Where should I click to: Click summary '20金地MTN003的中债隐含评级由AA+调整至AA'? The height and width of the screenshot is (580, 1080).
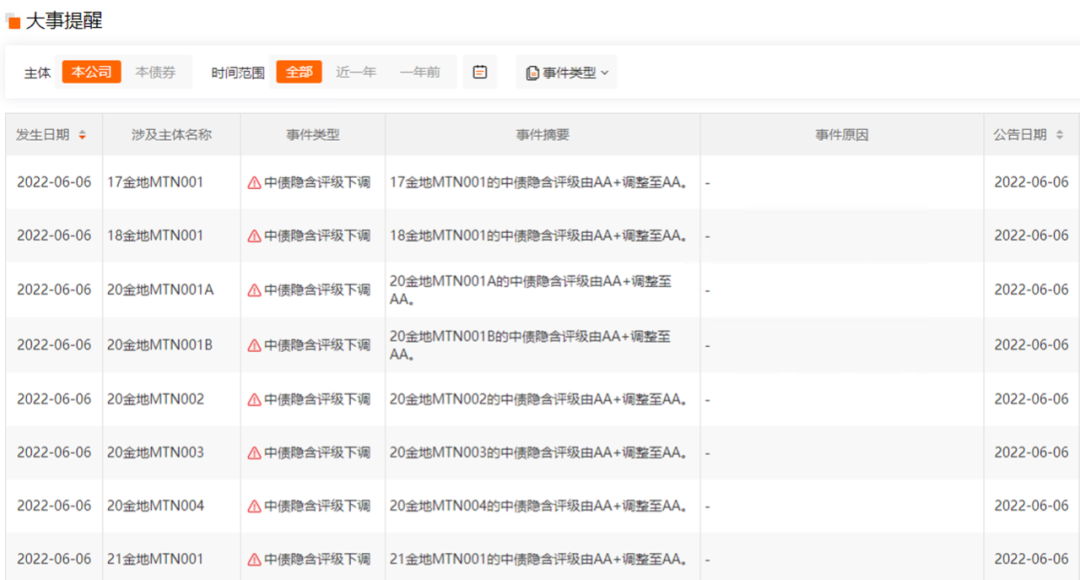click(539, 453)
